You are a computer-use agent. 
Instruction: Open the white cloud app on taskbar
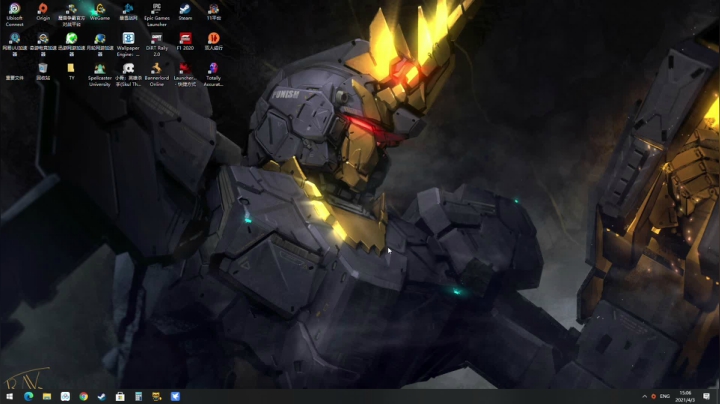coord(65,397)
